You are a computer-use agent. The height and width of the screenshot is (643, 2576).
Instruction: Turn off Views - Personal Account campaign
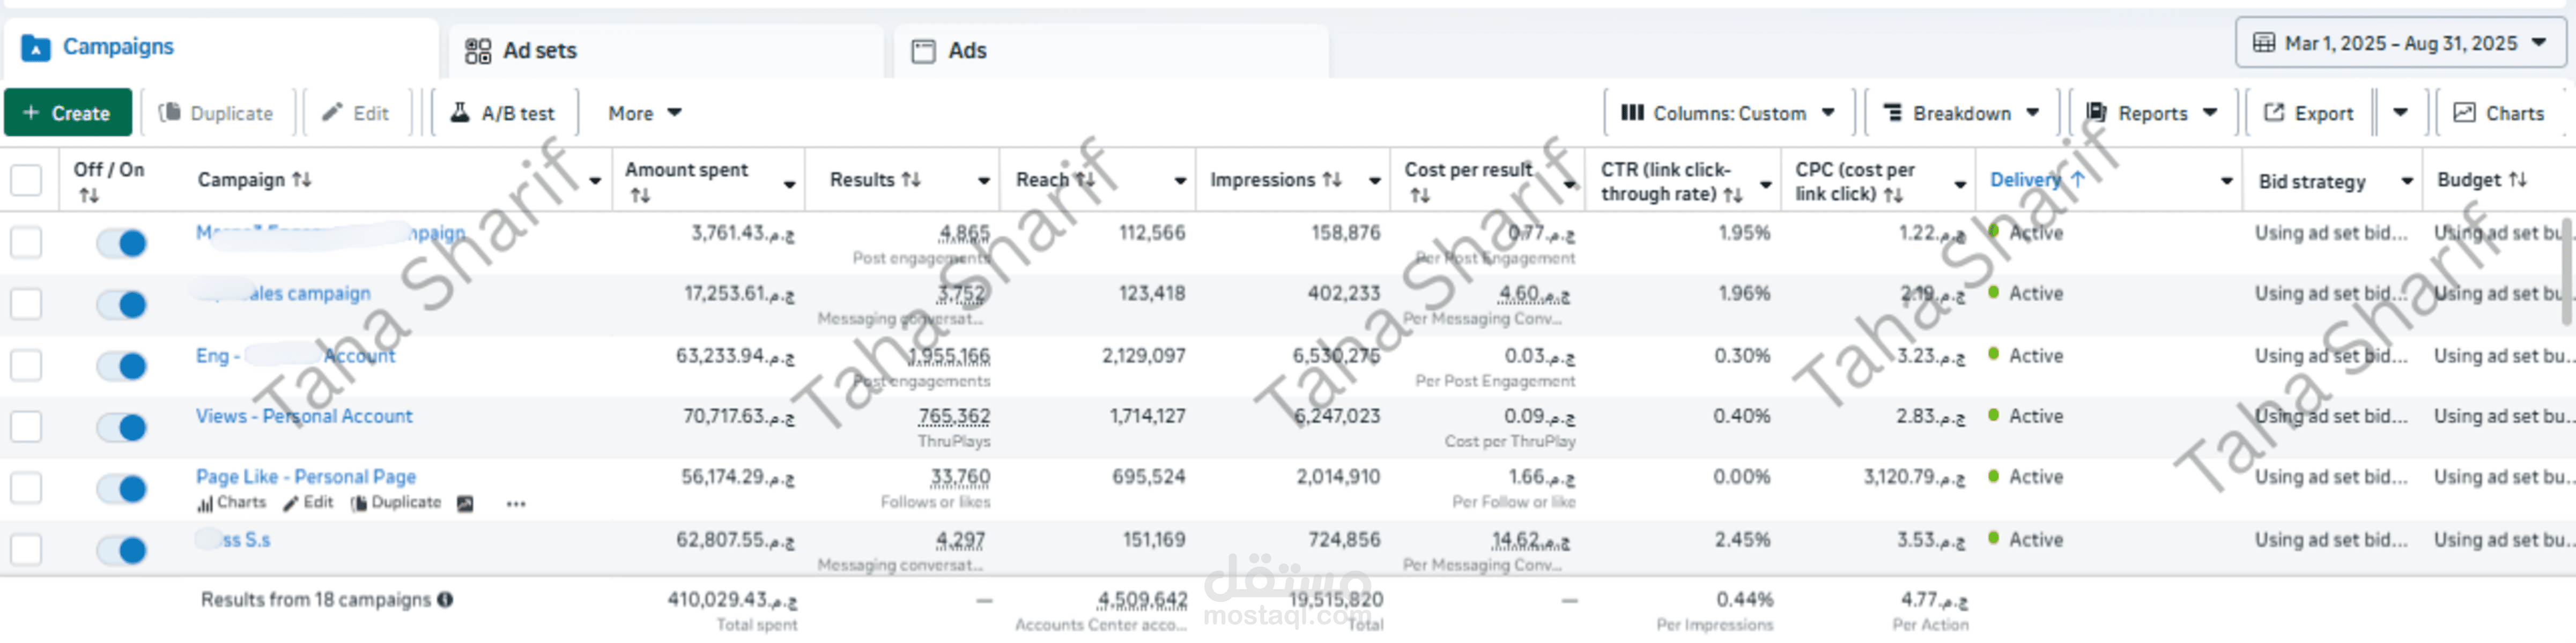122,428
